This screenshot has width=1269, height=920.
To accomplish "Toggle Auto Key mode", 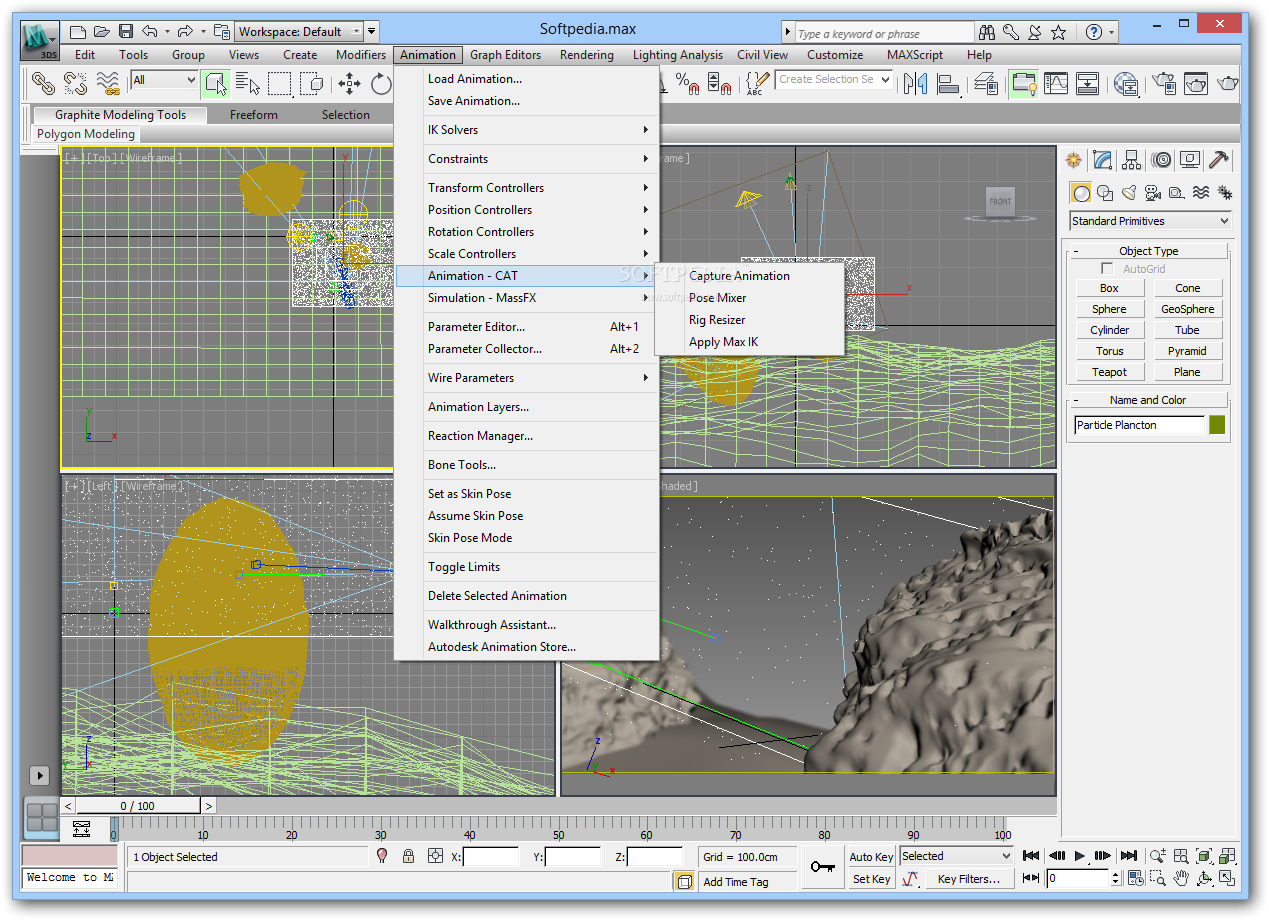I will (871, 857).
